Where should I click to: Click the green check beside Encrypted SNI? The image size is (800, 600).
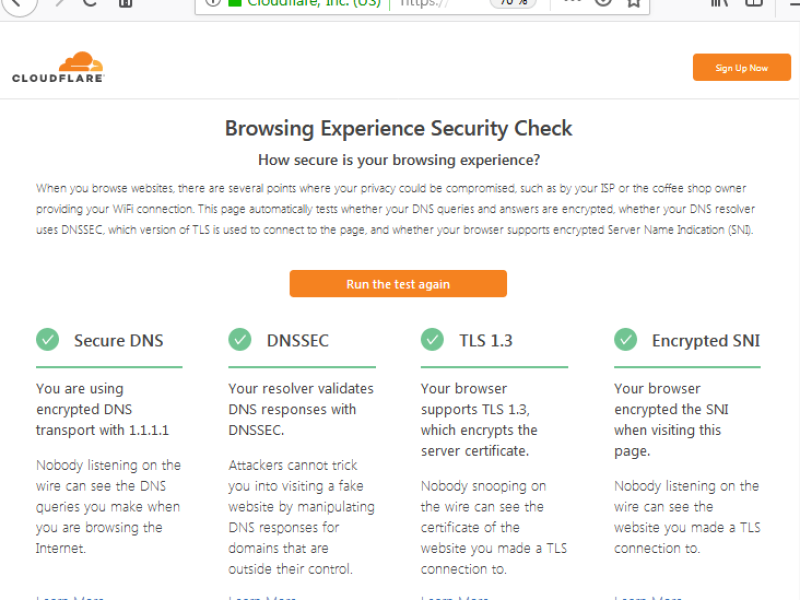pyautogui.click(x=626, y=339)
